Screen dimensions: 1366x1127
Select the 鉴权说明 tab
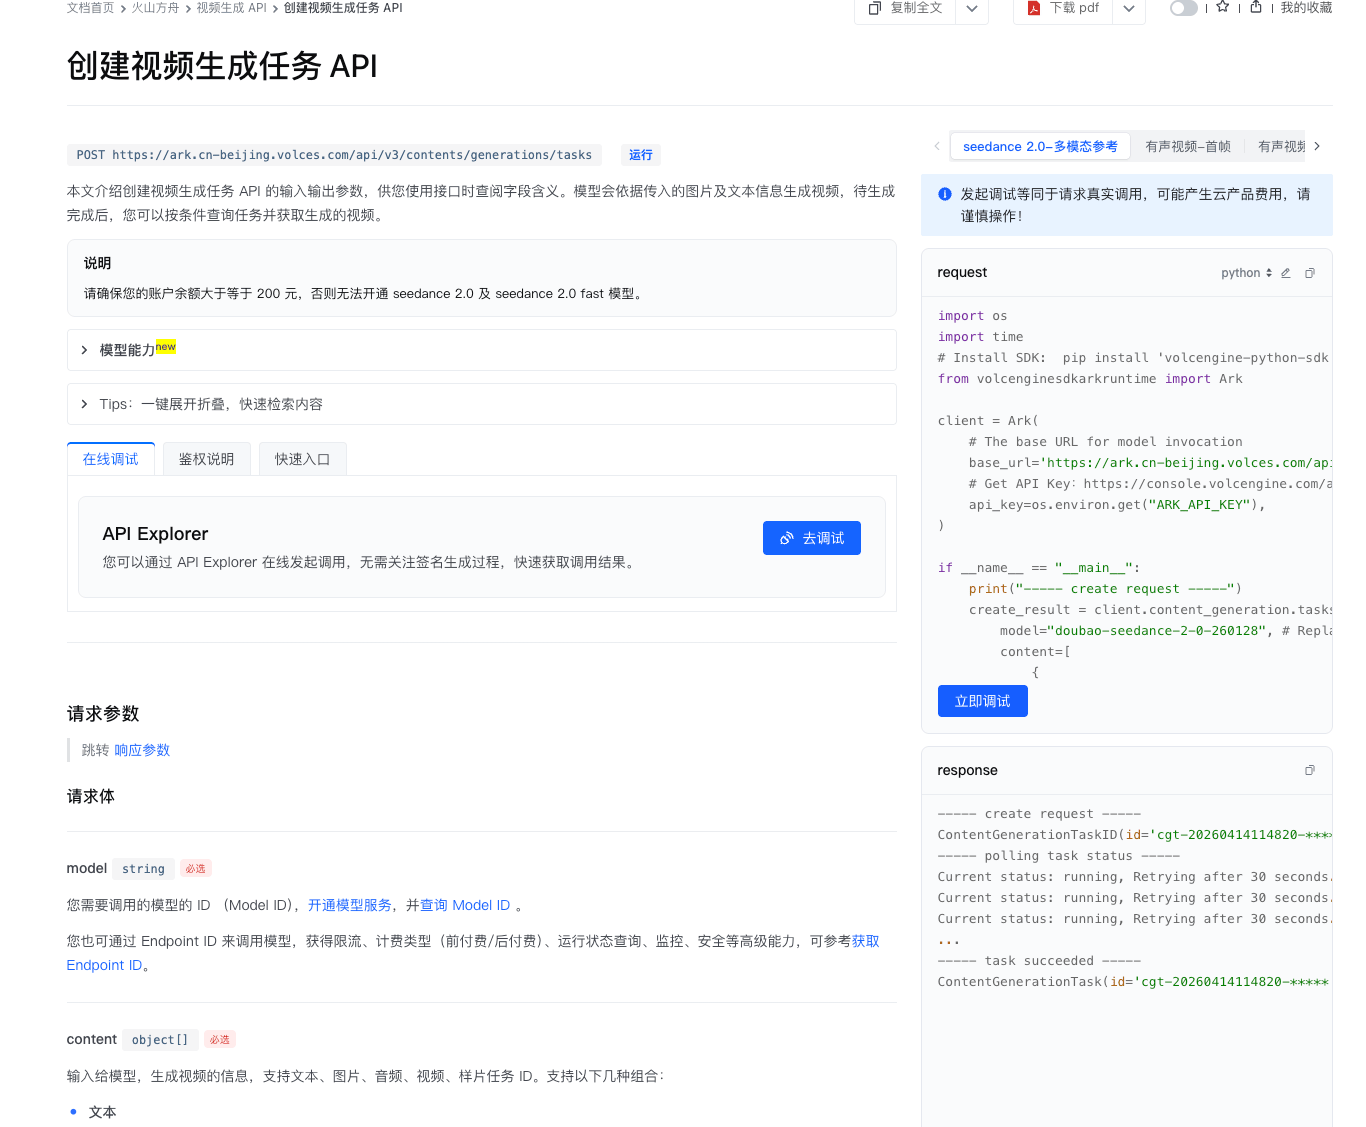click(x=207, y=459)
